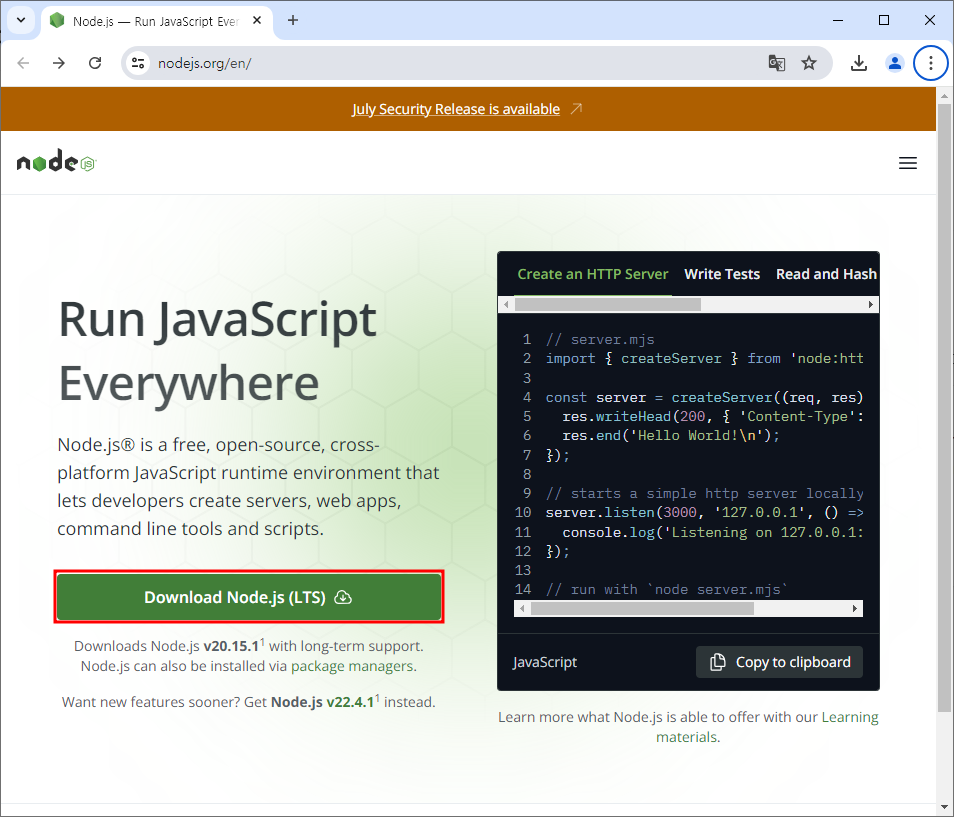The width and height of the screenshot is (954, 817).
Task: Click Copy to clipboard button
Action: tap(779, 662)
